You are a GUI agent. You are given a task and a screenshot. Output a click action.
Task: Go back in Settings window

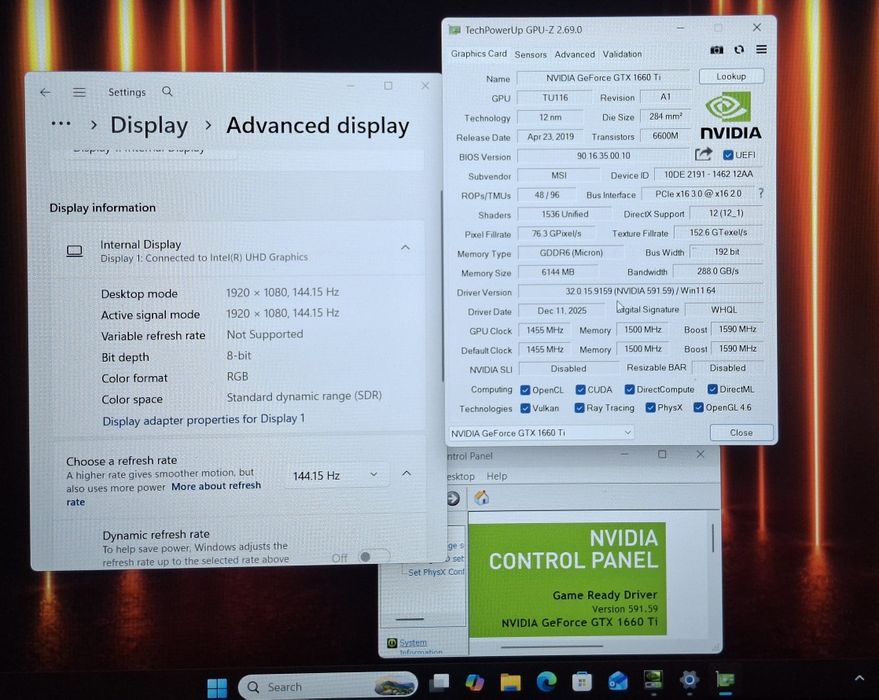45,92
